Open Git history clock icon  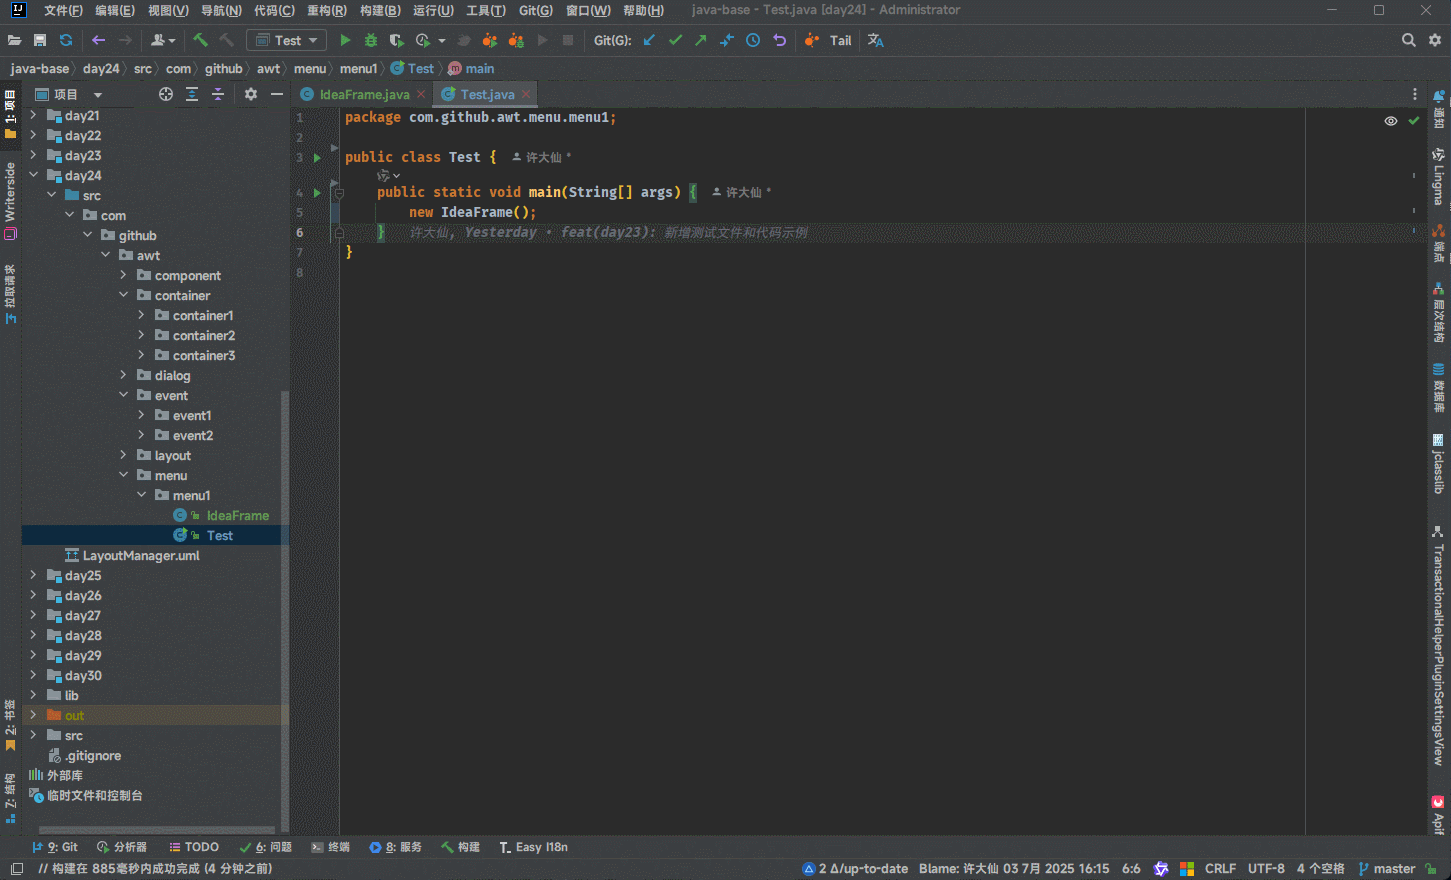753,40
